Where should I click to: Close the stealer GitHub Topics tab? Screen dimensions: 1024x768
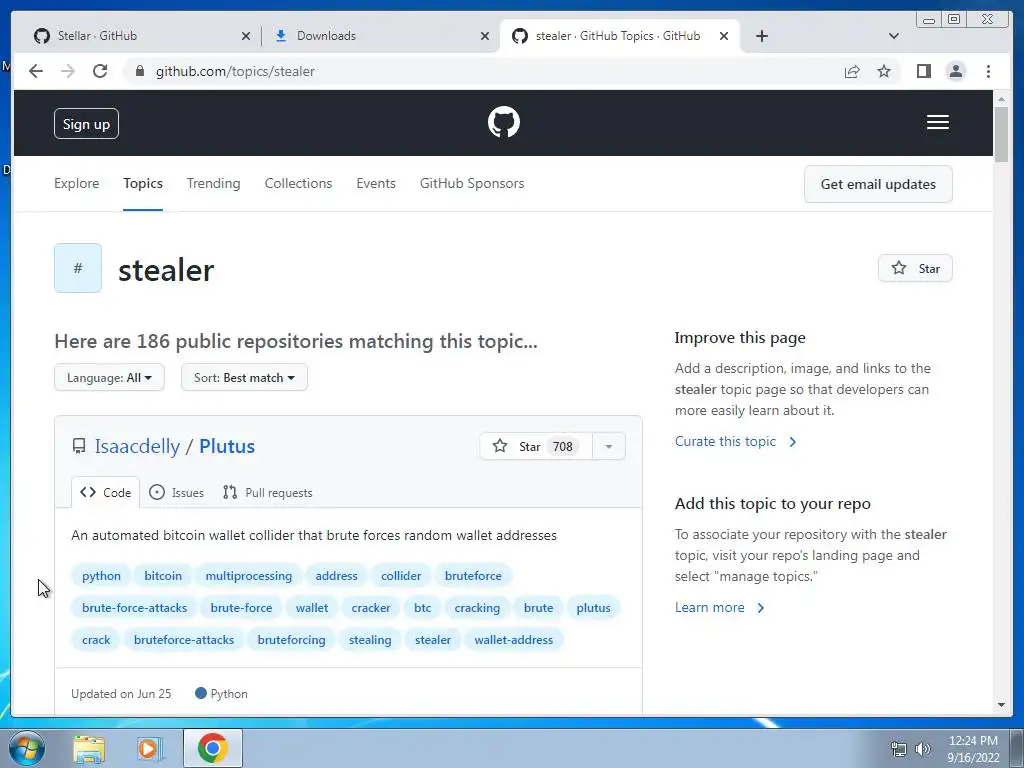point(724,36)
